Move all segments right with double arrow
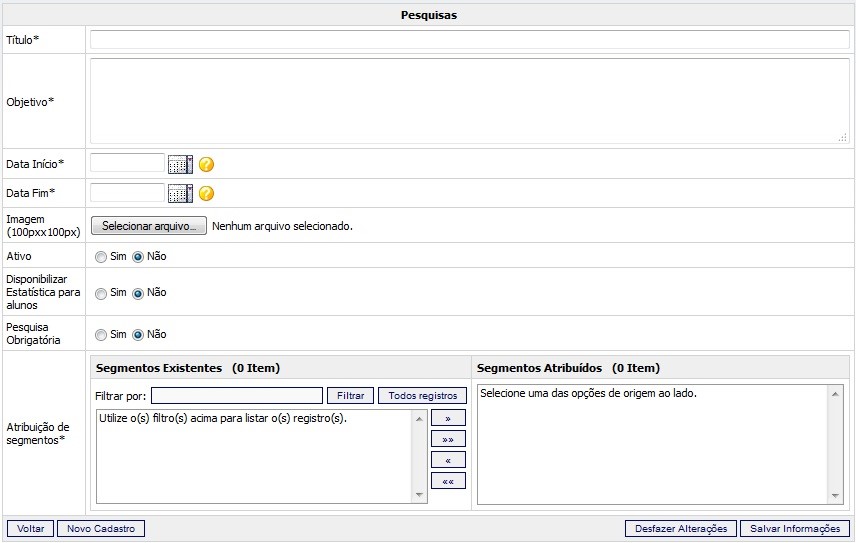Viewport: 856px width, 543px height. (448, 439)
